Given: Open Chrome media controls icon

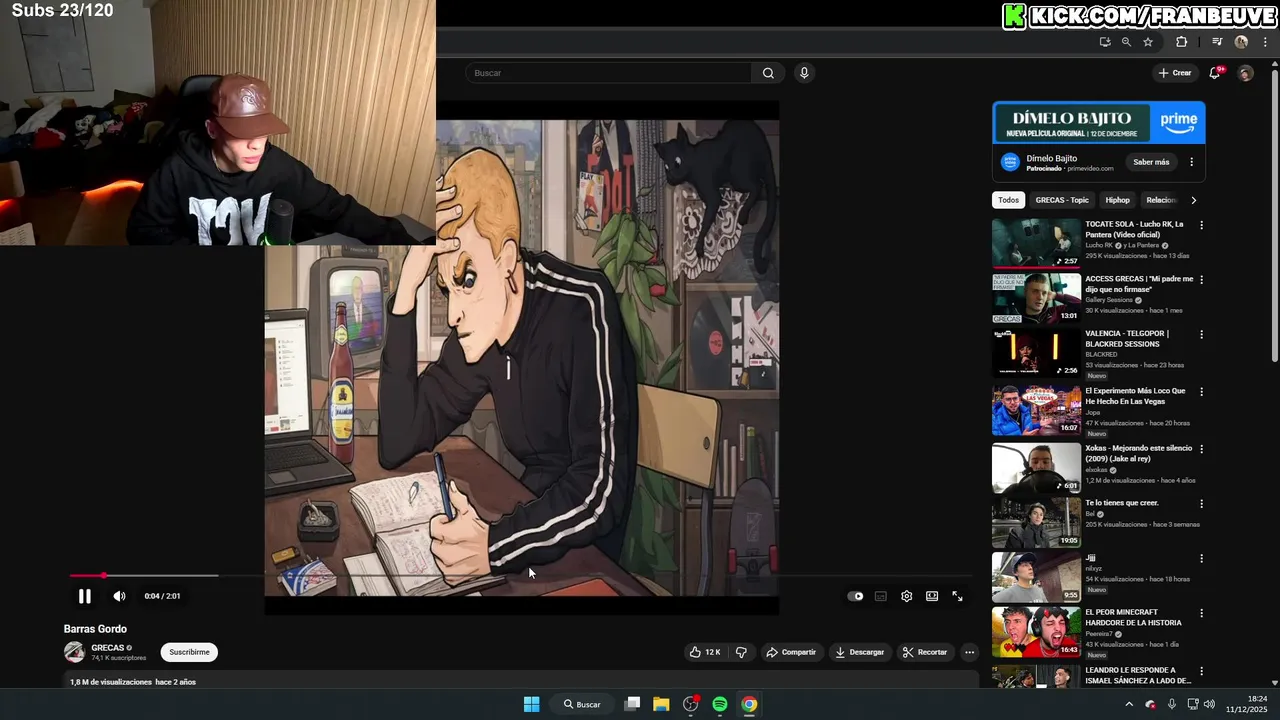Looking at the screenshot, I should (x=1217, y=42).
